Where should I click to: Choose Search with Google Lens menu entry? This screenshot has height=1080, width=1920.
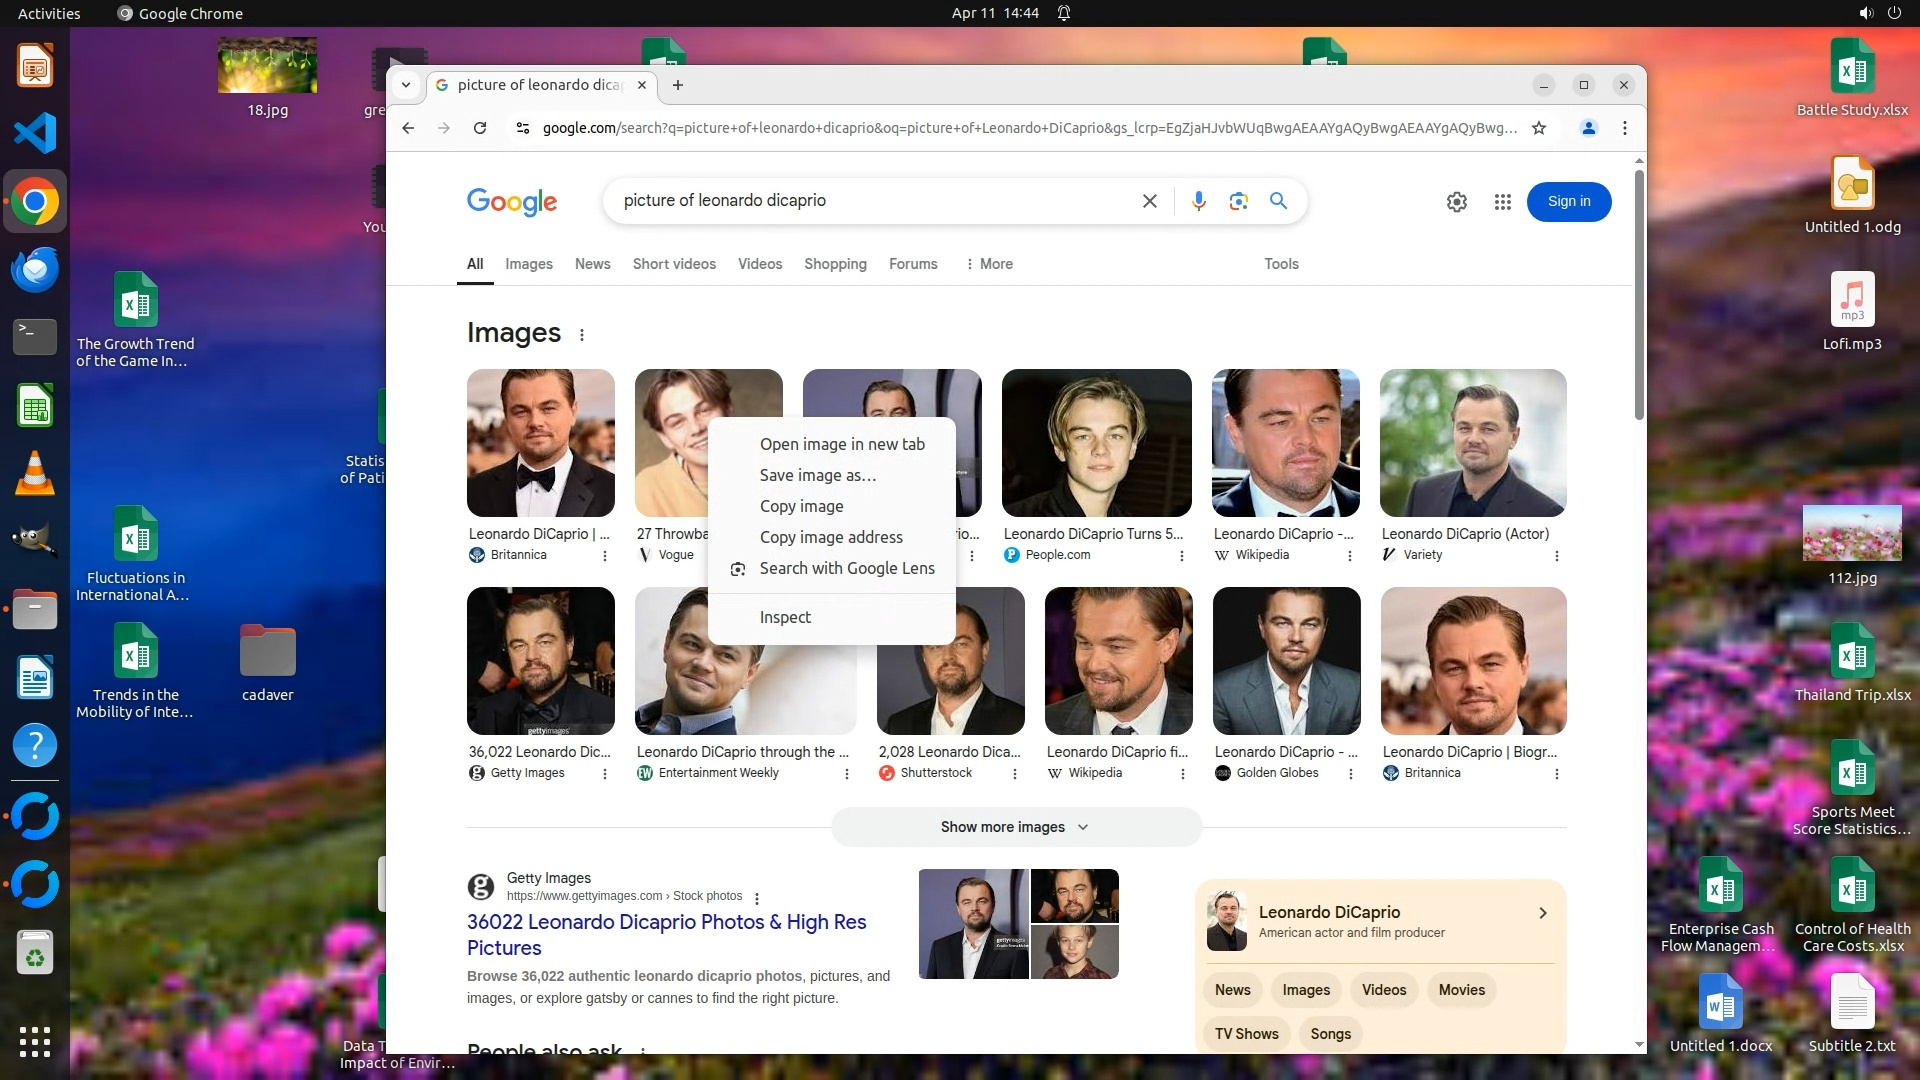846,568
